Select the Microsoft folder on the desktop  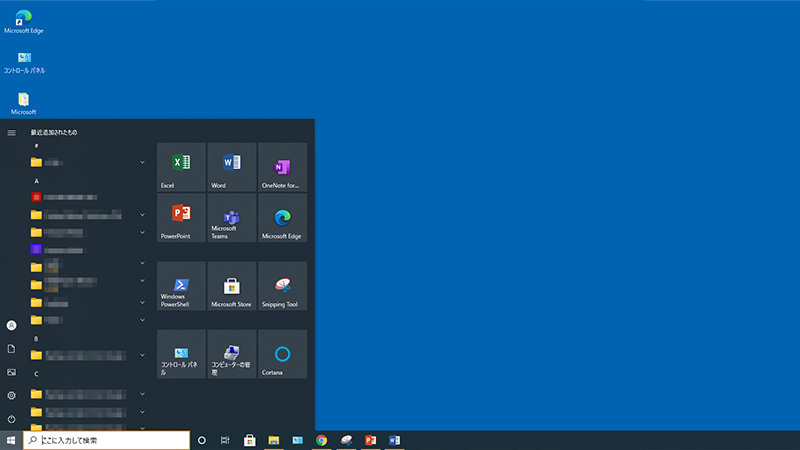click(23, 103)
